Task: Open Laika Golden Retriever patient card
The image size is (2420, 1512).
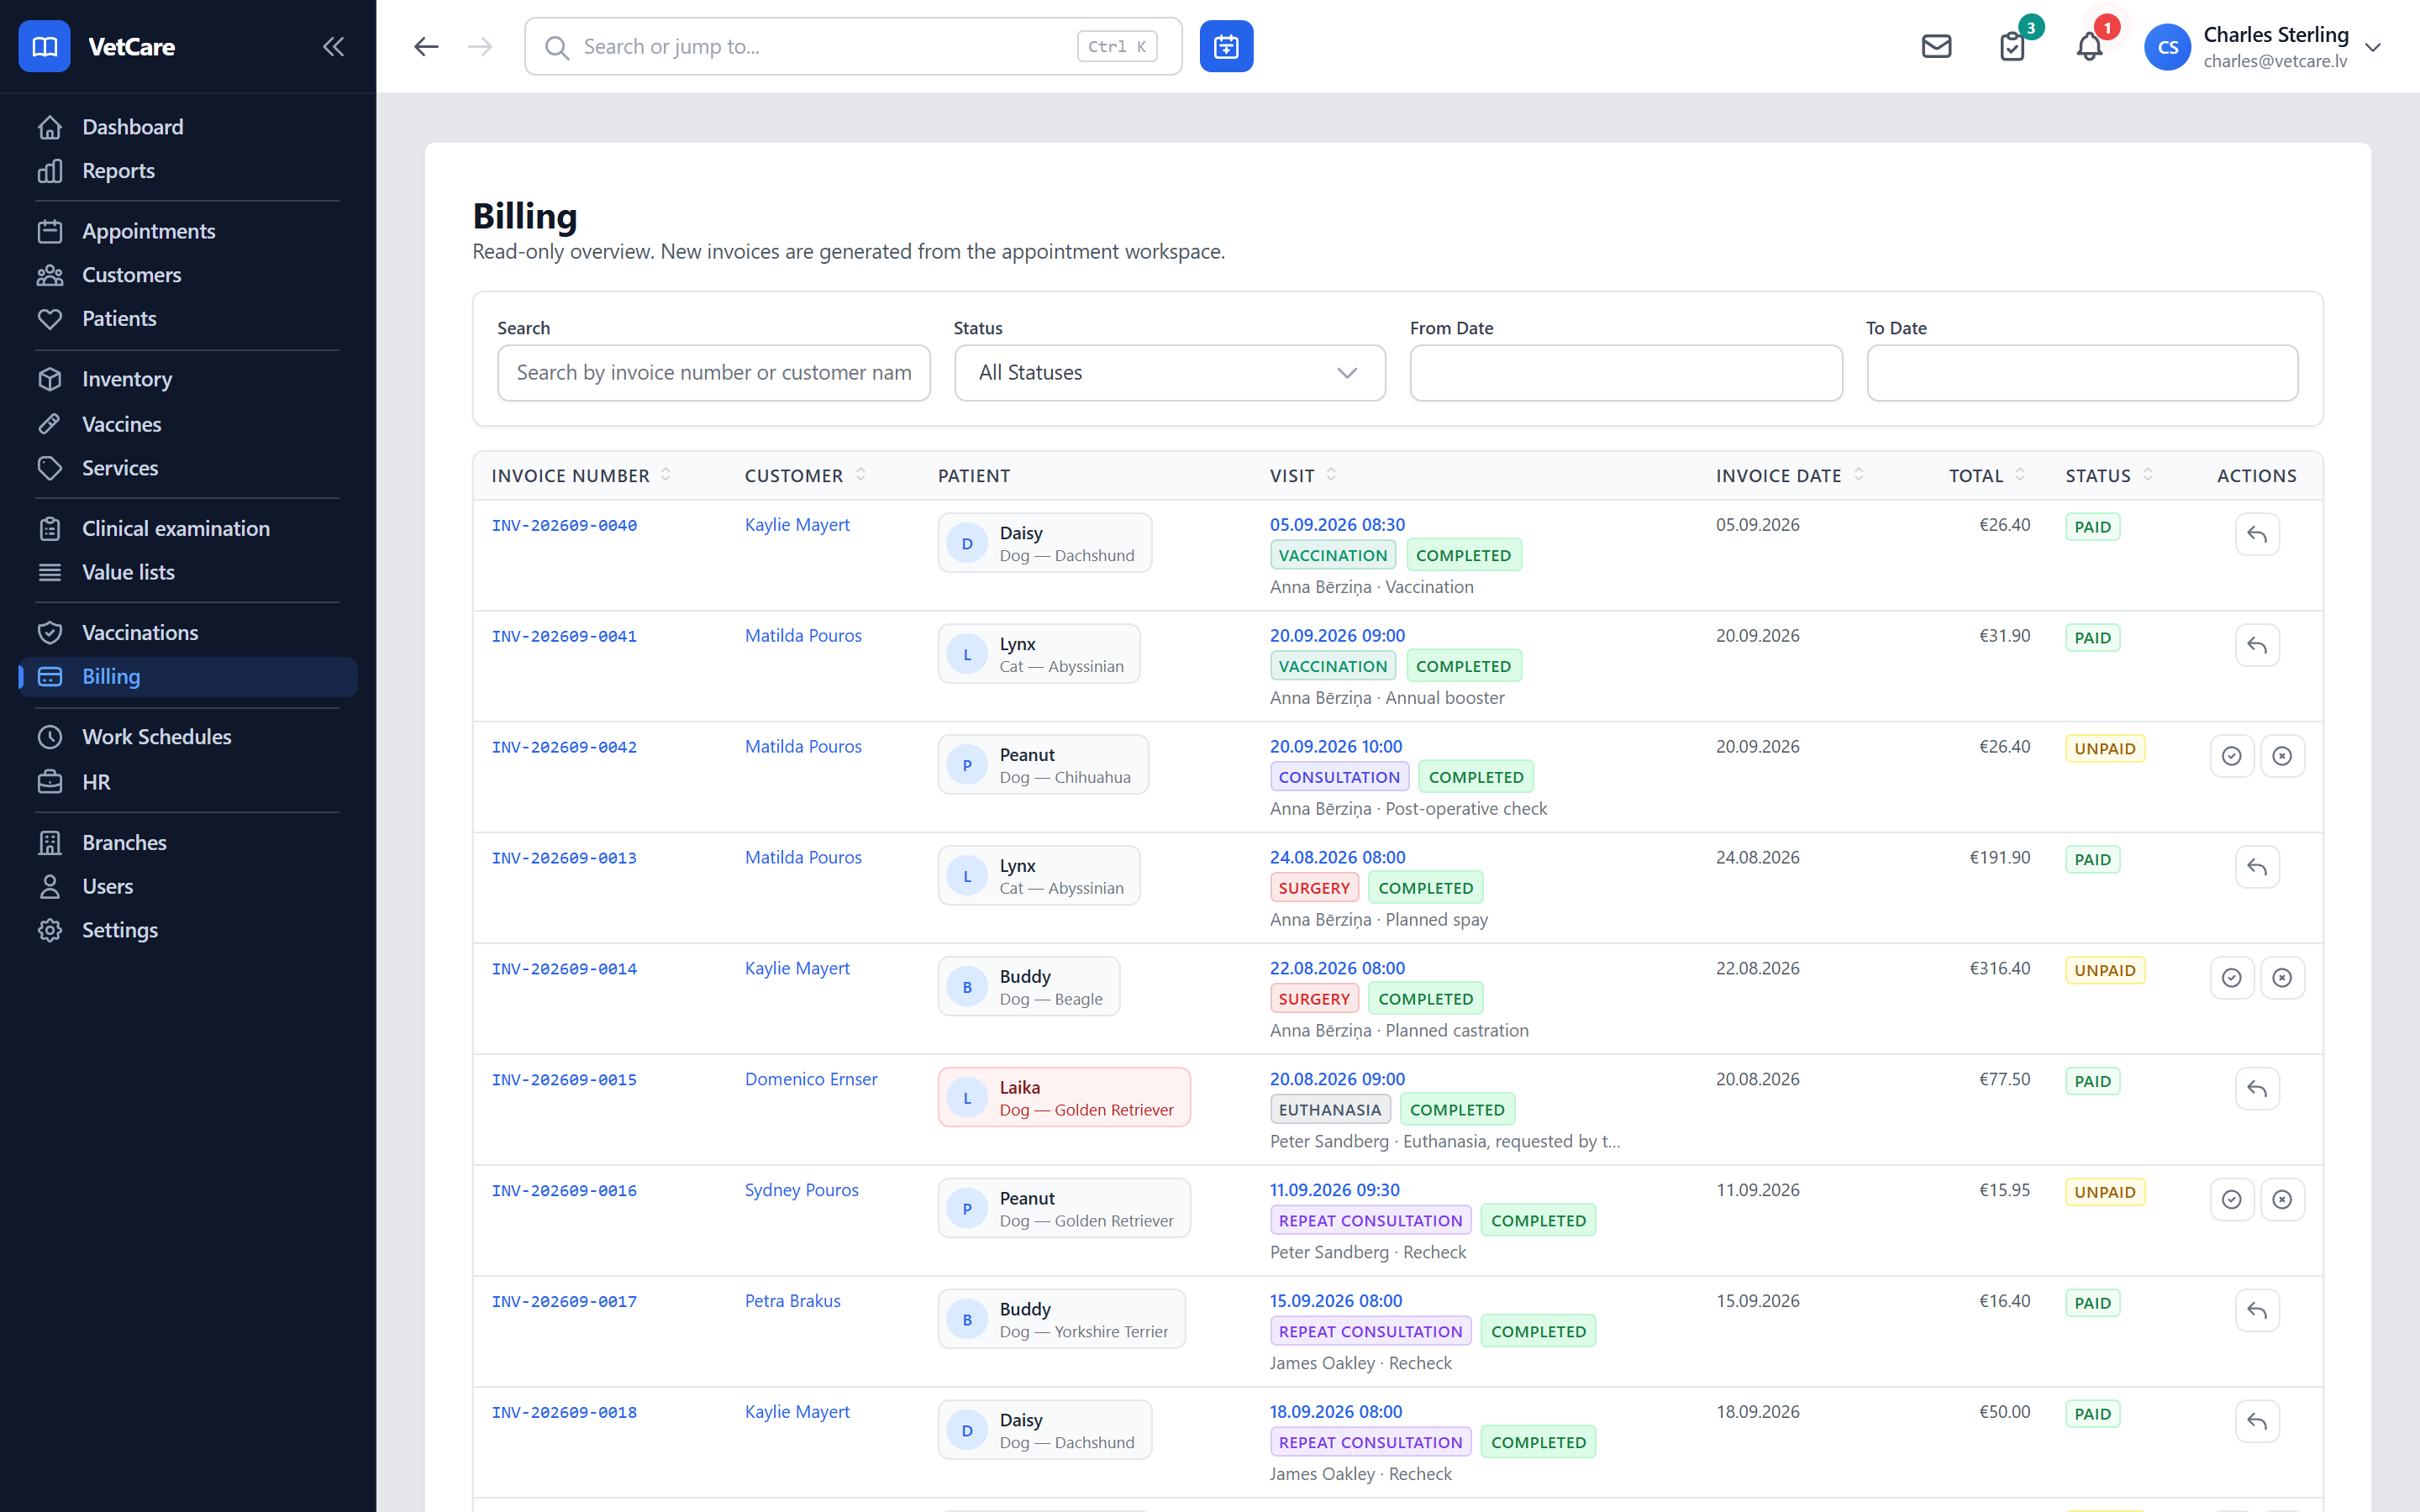Action: point(1064,1097)
